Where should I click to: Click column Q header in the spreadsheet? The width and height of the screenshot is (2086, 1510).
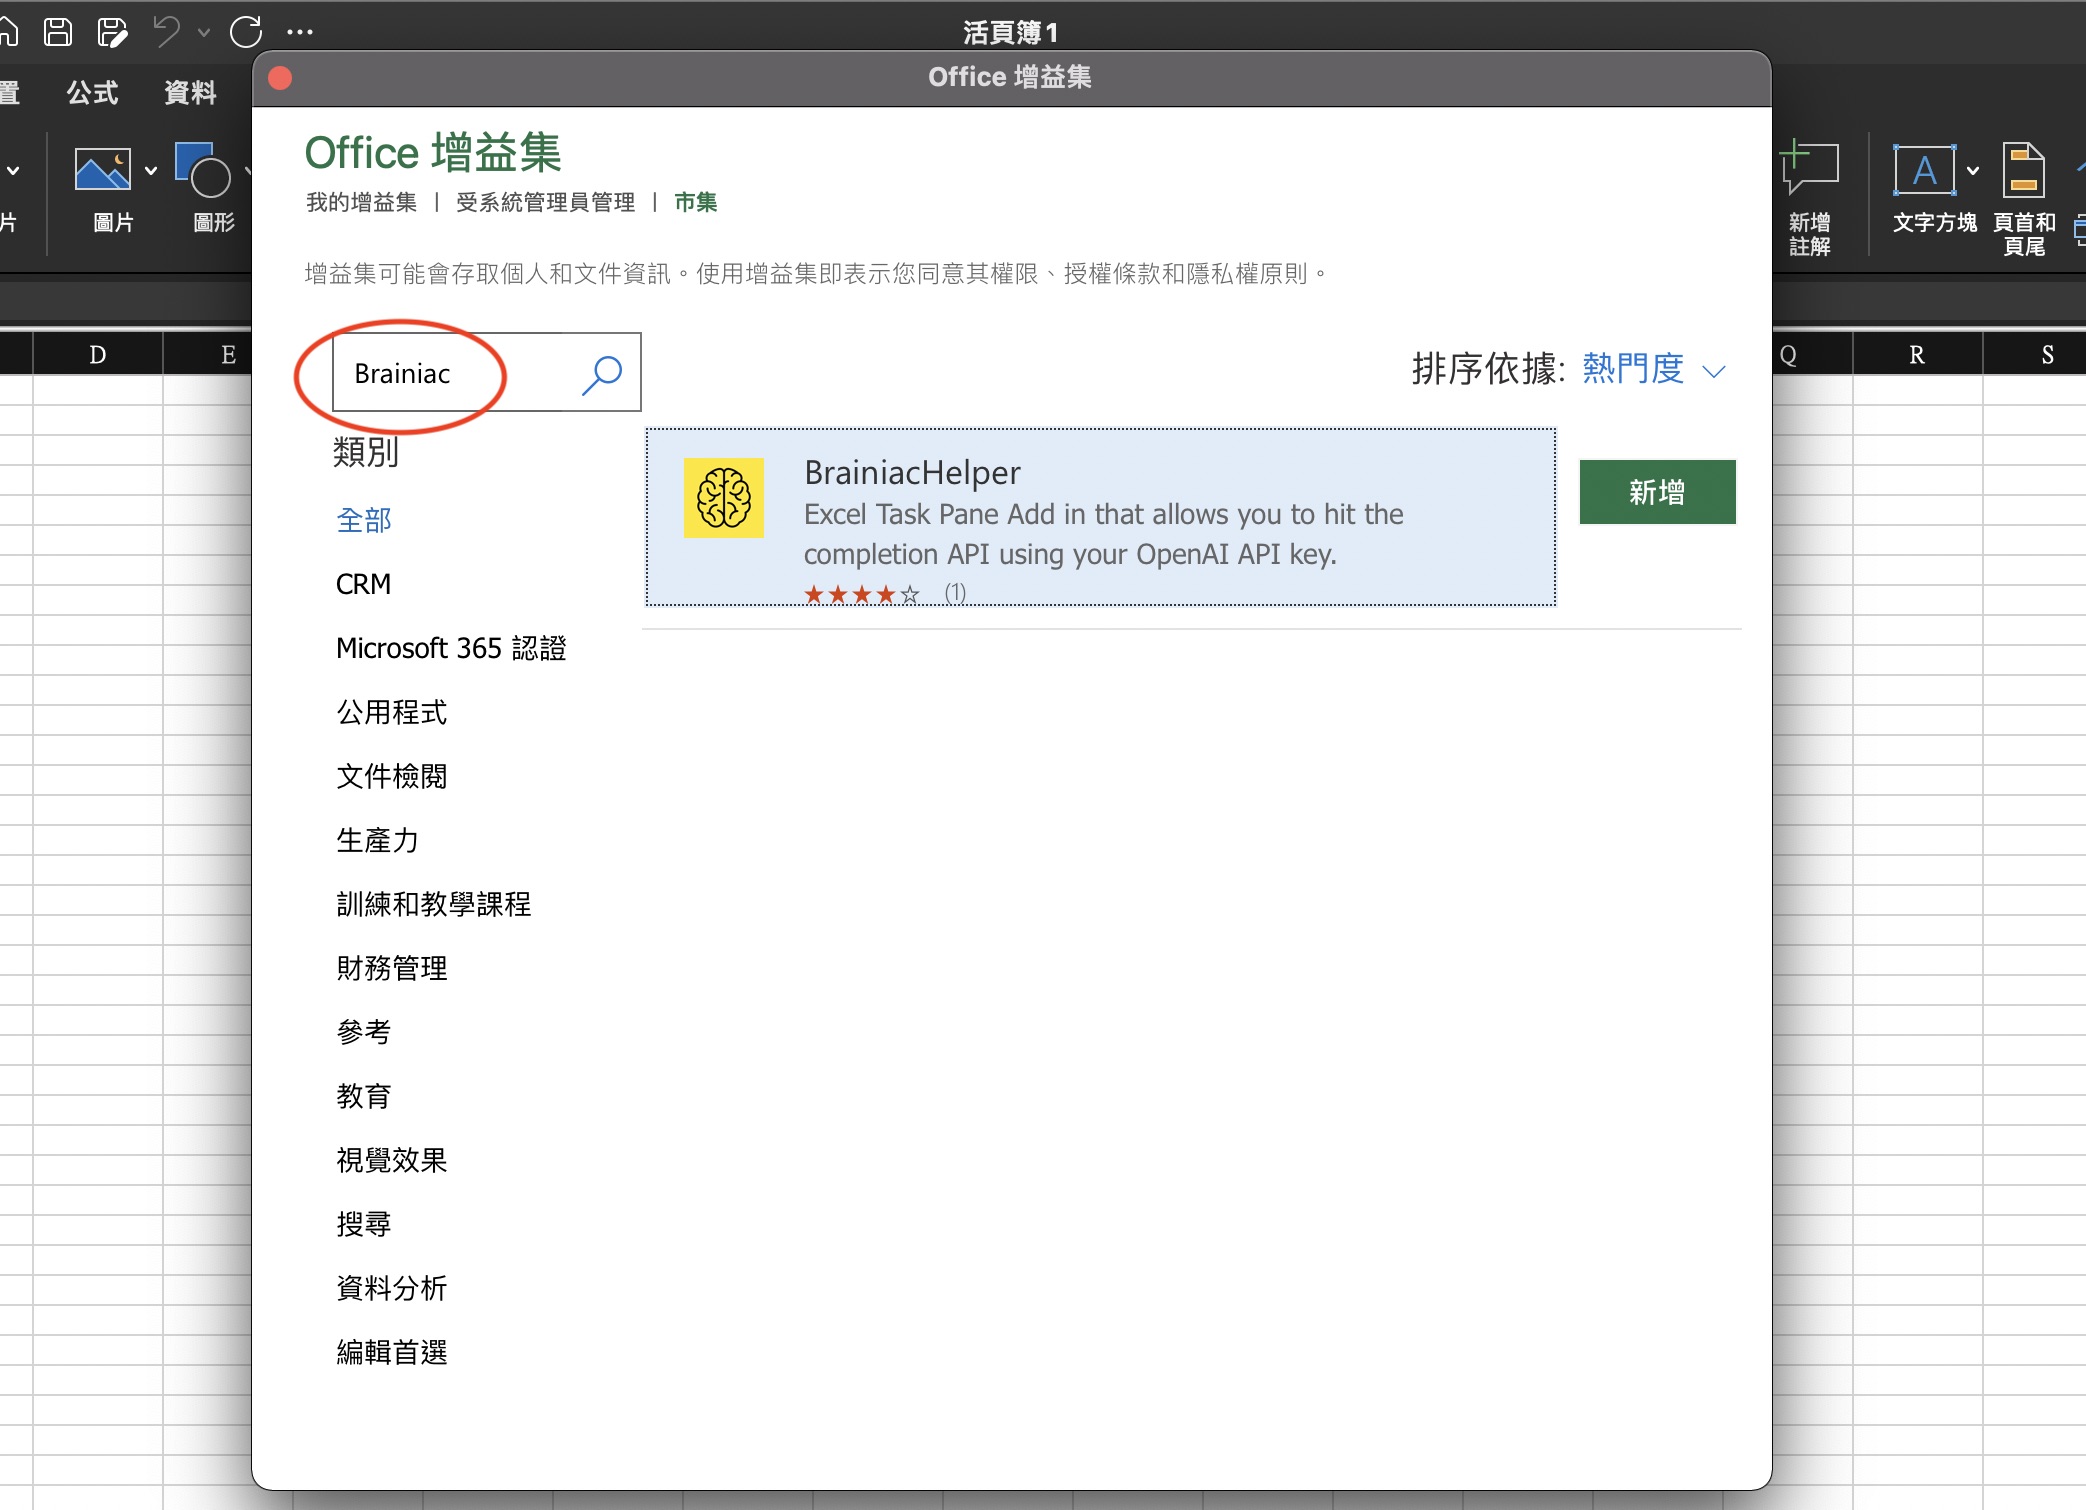click(x=1812, y=354)
